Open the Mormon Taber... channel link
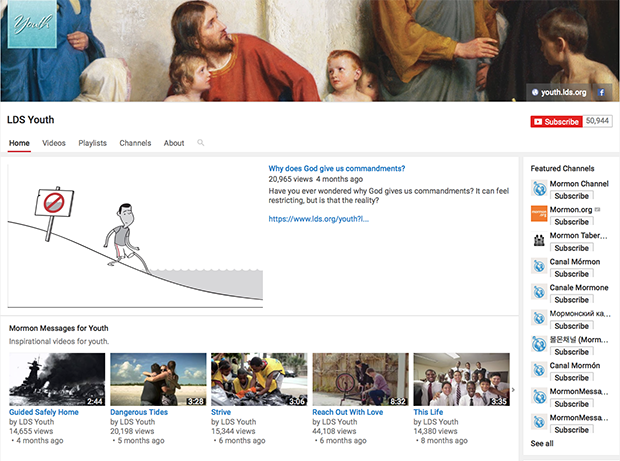620x461 pixels. coord(578,236)
